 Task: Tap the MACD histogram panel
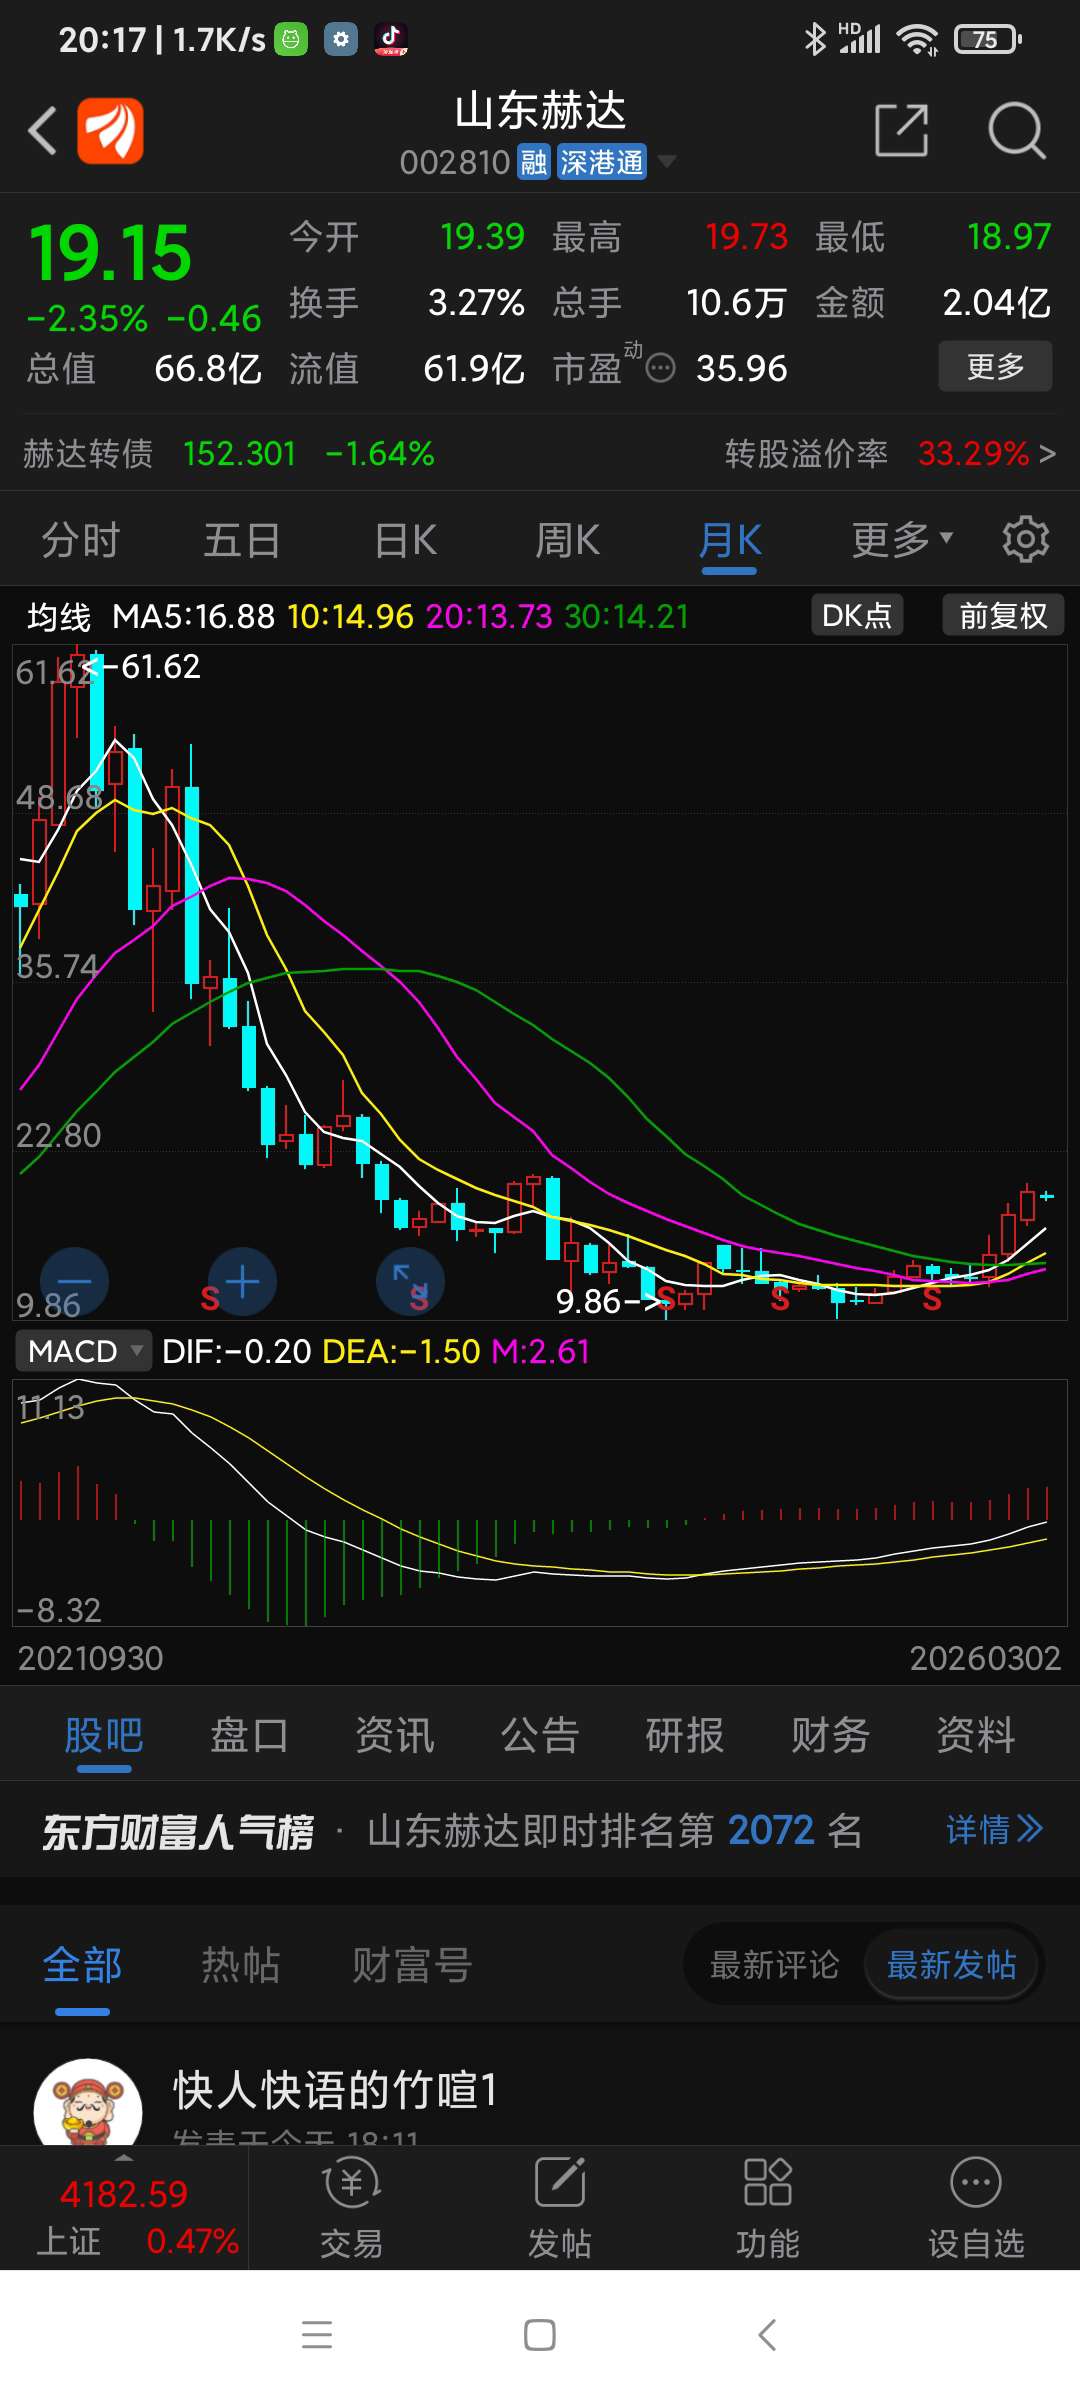(x=540, y=1503)
